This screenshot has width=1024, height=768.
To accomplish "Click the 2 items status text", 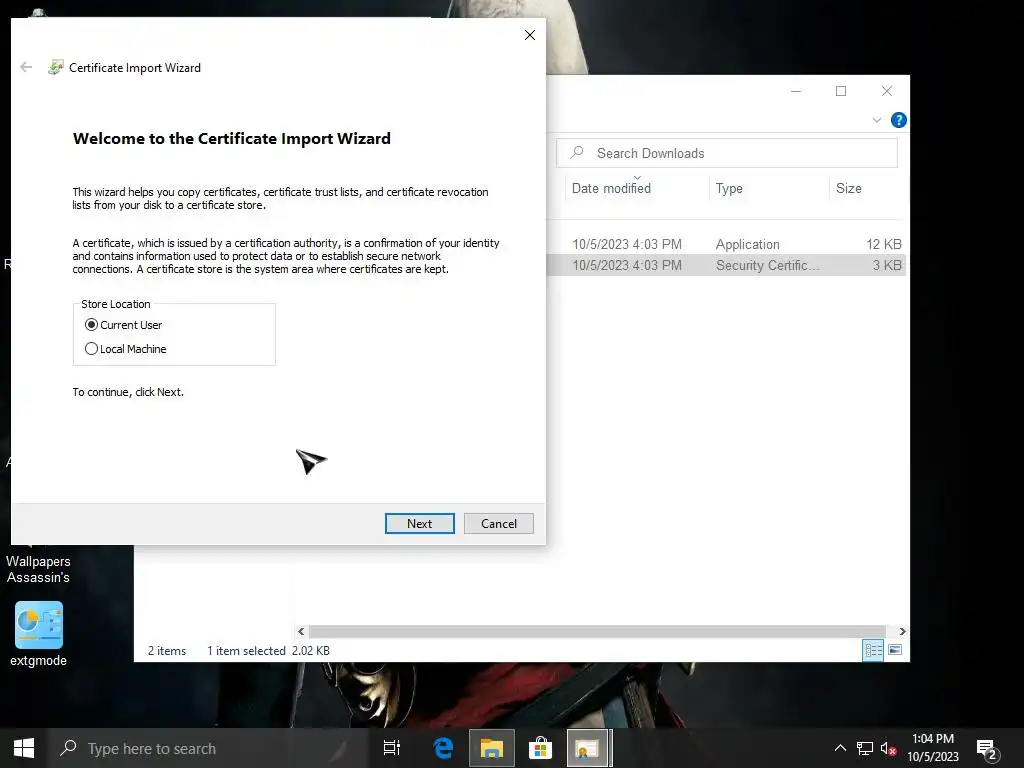I will coord(167,650).
